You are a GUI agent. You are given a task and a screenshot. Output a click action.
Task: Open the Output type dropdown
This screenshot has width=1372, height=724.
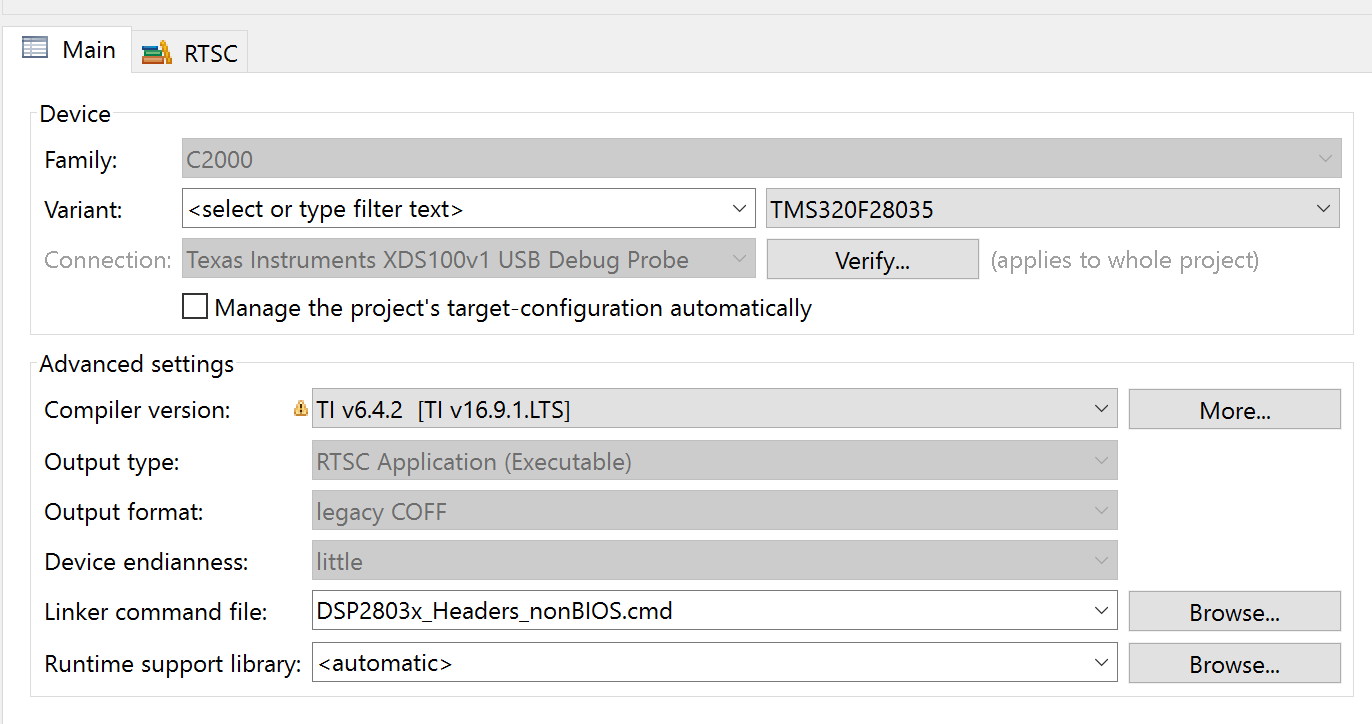714,461
